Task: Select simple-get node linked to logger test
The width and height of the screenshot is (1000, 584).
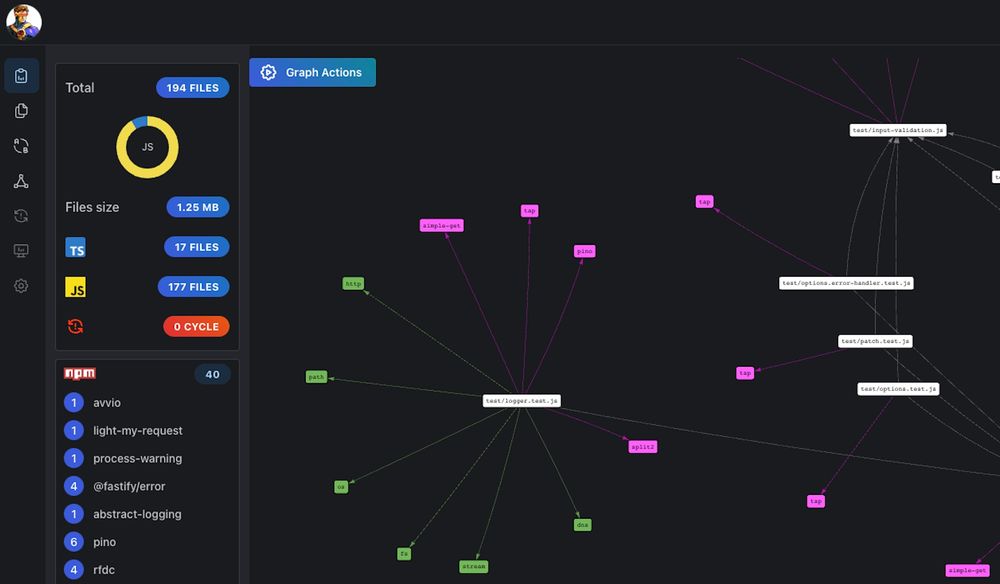Action: point(441,226)
